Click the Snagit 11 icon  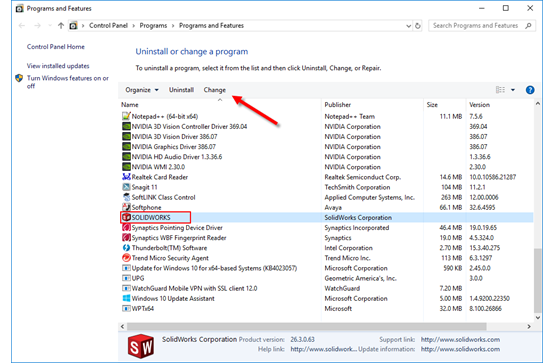[x=126, y=187]
